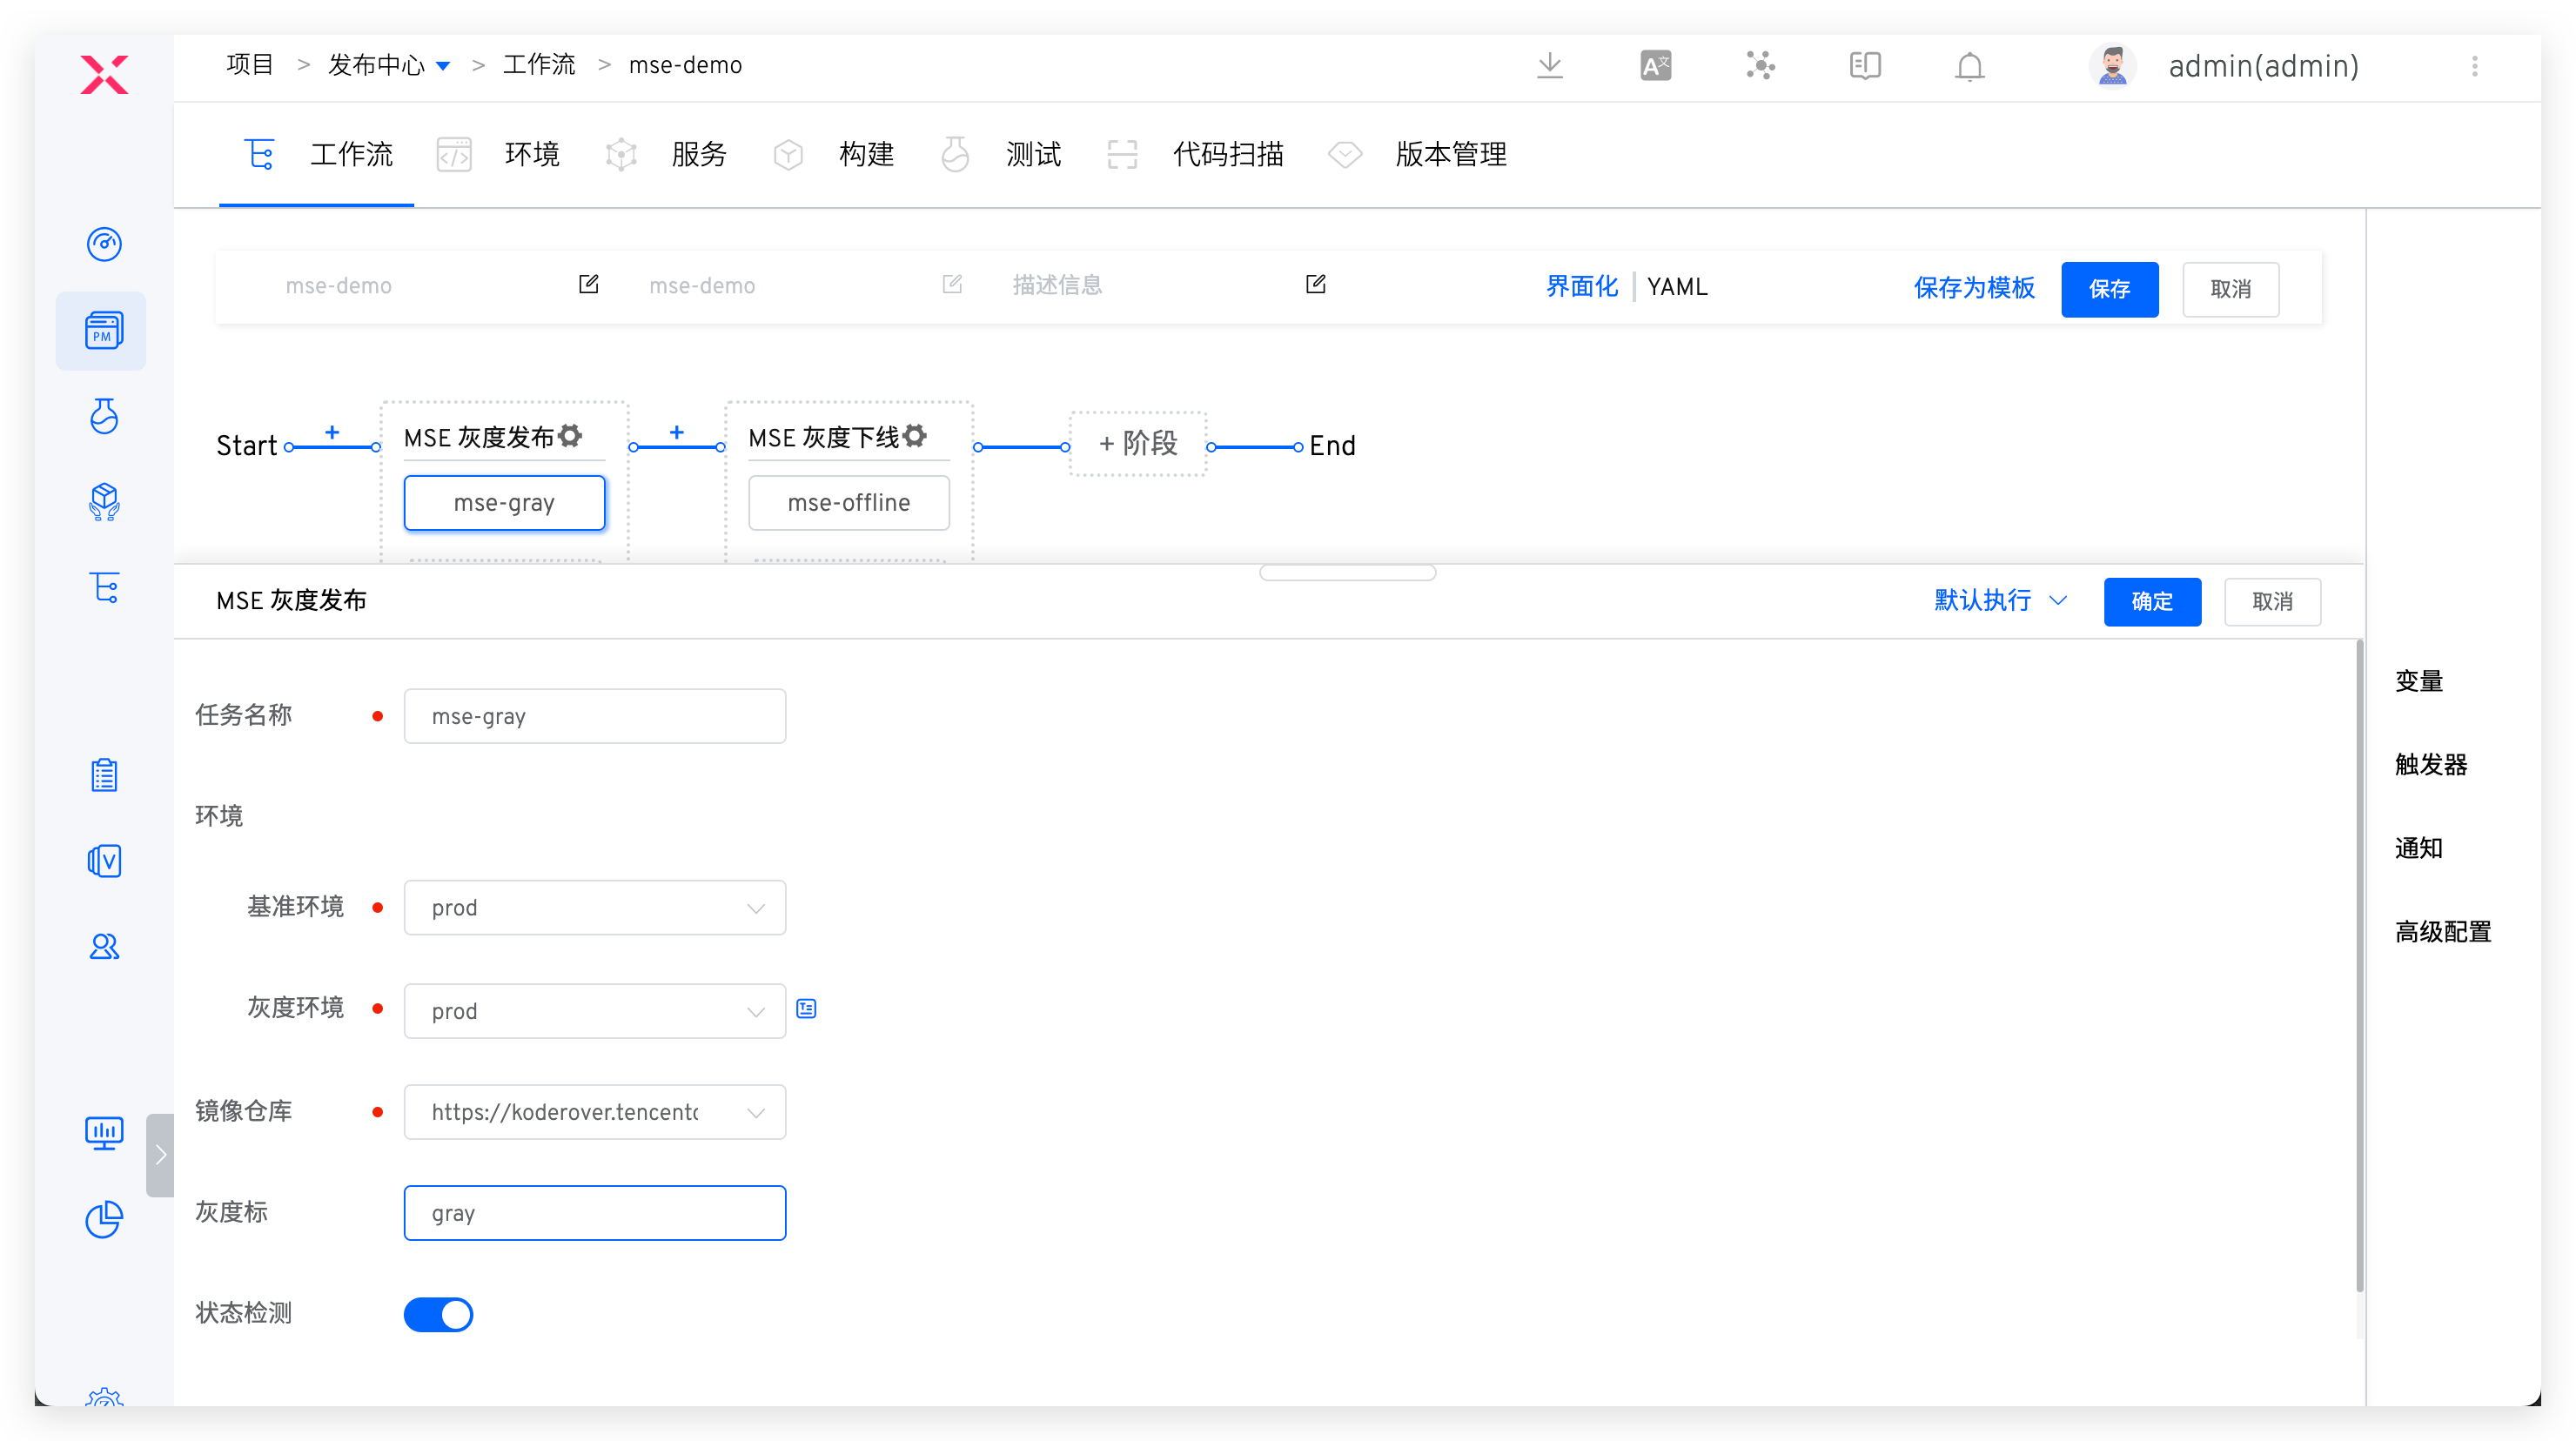Click gear icon on MSE 灰度发布 stage

point(570,436)
